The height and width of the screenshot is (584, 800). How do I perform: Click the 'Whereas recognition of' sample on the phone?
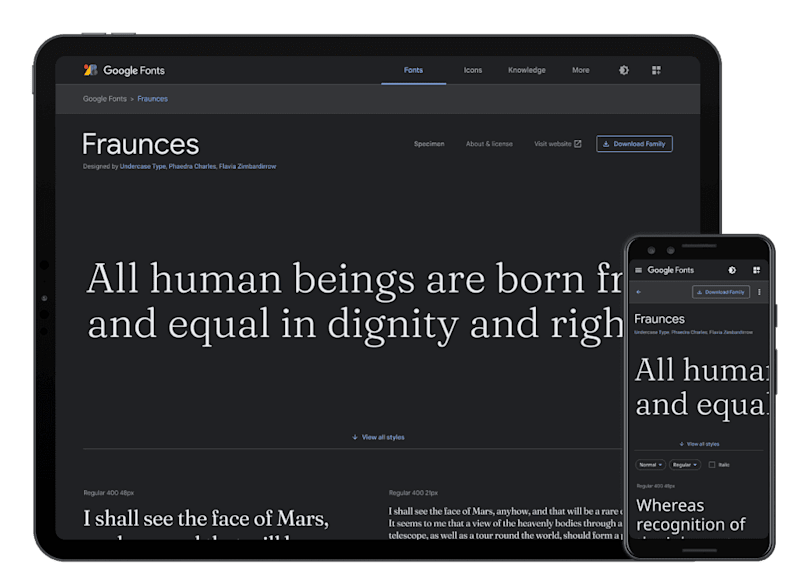[x=690, y=515]
